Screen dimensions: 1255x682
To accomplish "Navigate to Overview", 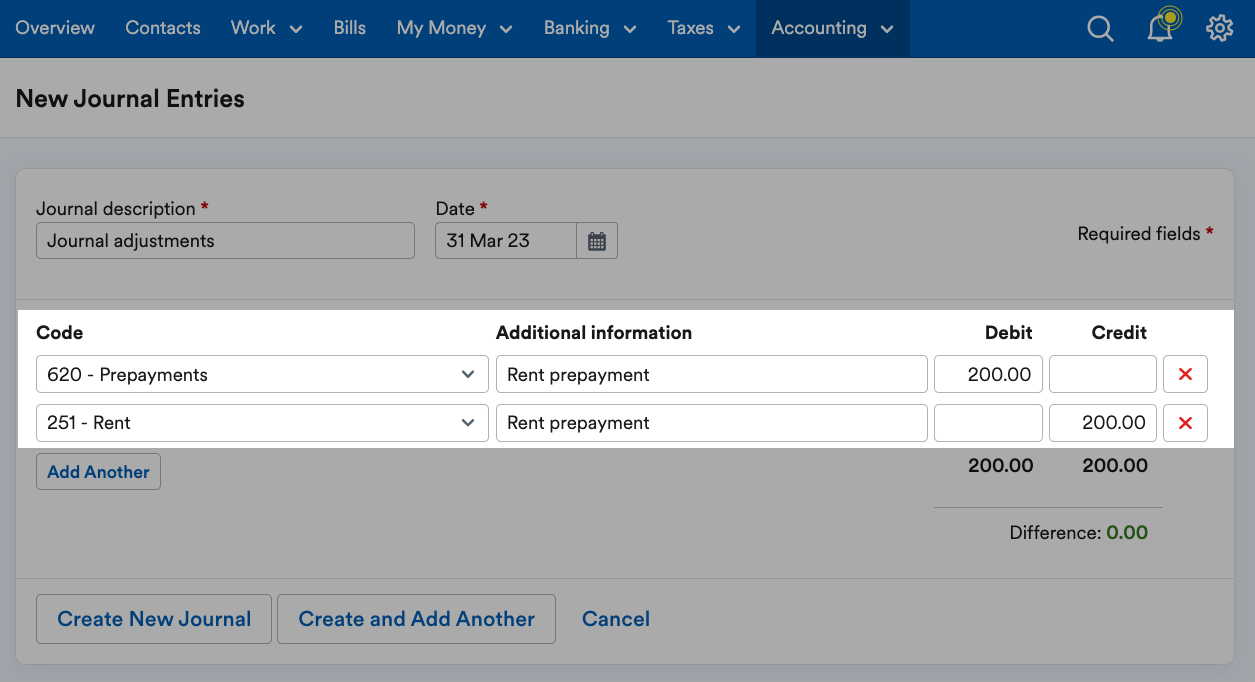I will (x=55, y=28).
